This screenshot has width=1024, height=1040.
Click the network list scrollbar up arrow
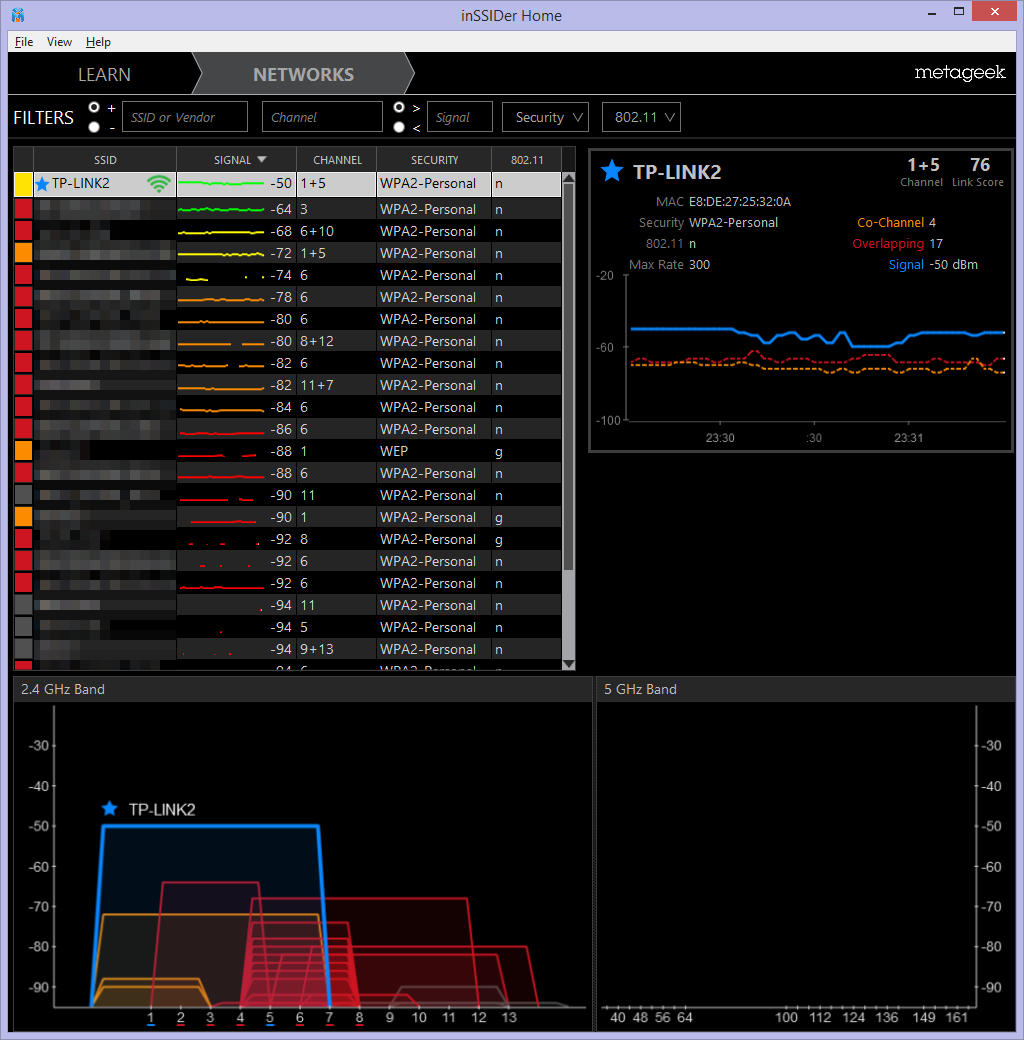coord(568,178)
